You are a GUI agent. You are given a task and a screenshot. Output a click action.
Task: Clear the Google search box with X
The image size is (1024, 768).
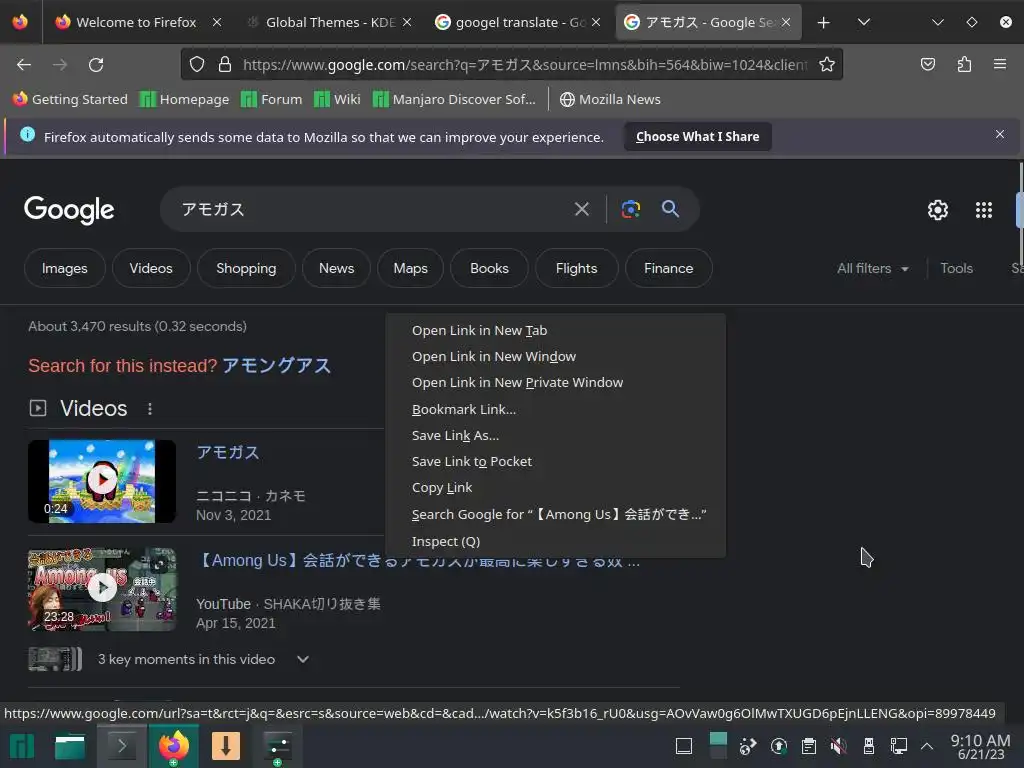pyautogui.click(x=581, y=209)
